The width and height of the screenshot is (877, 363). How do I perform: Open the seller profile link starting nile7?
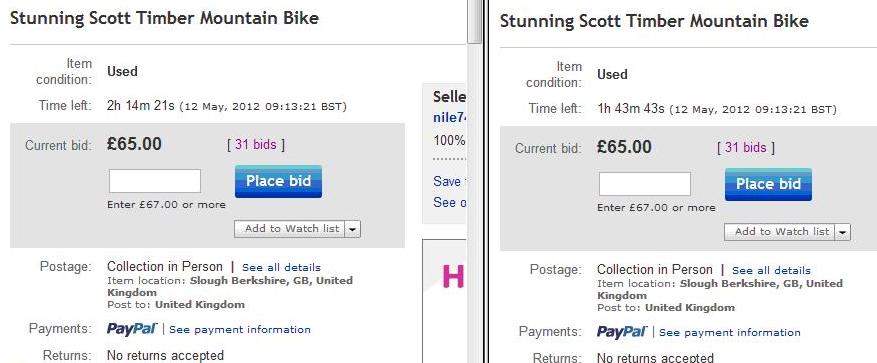[x=449, y=118]
